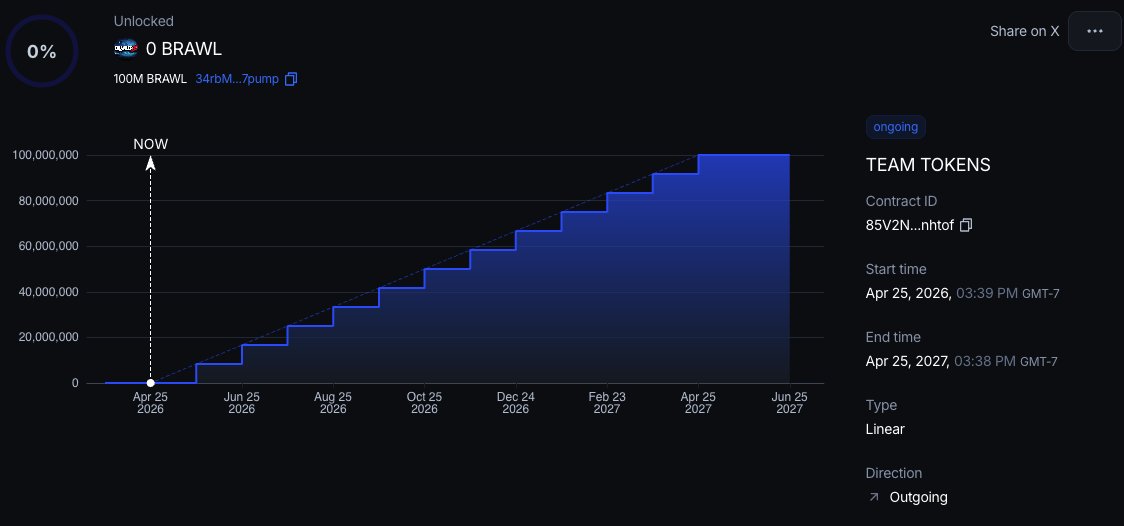Image resolution: width=1124 pixels, height=526 pixels.
Task: Open the three-dot more options menu
Action: [1094, 31]
